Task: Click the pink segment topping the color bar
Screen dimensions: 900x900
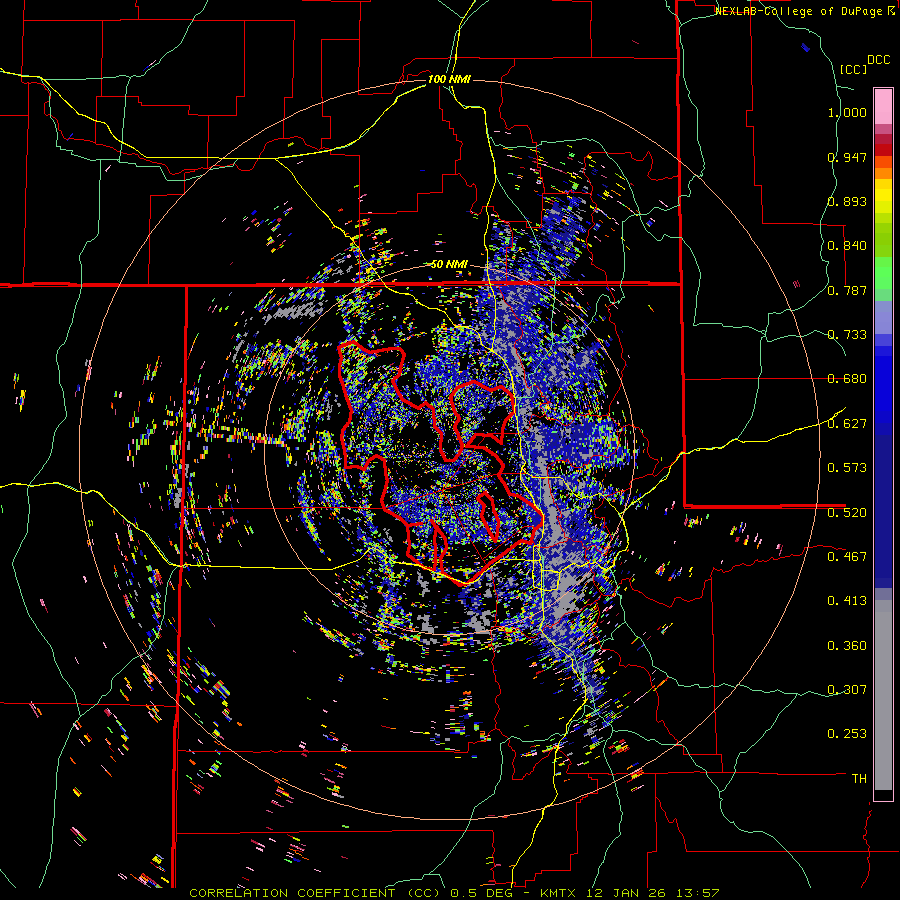Action: 883,106
